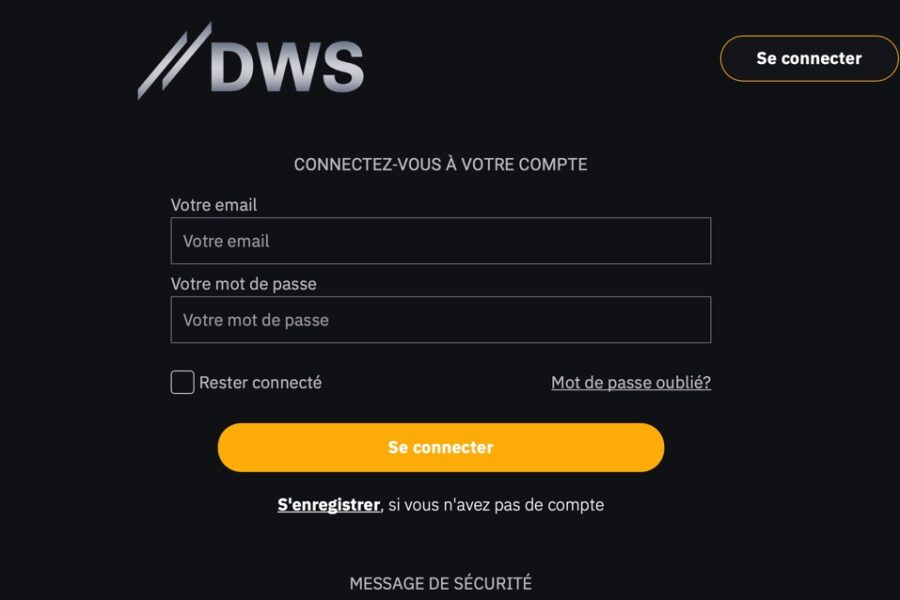Click the right end of the password field
900x600 pixels.
[695, 320]
